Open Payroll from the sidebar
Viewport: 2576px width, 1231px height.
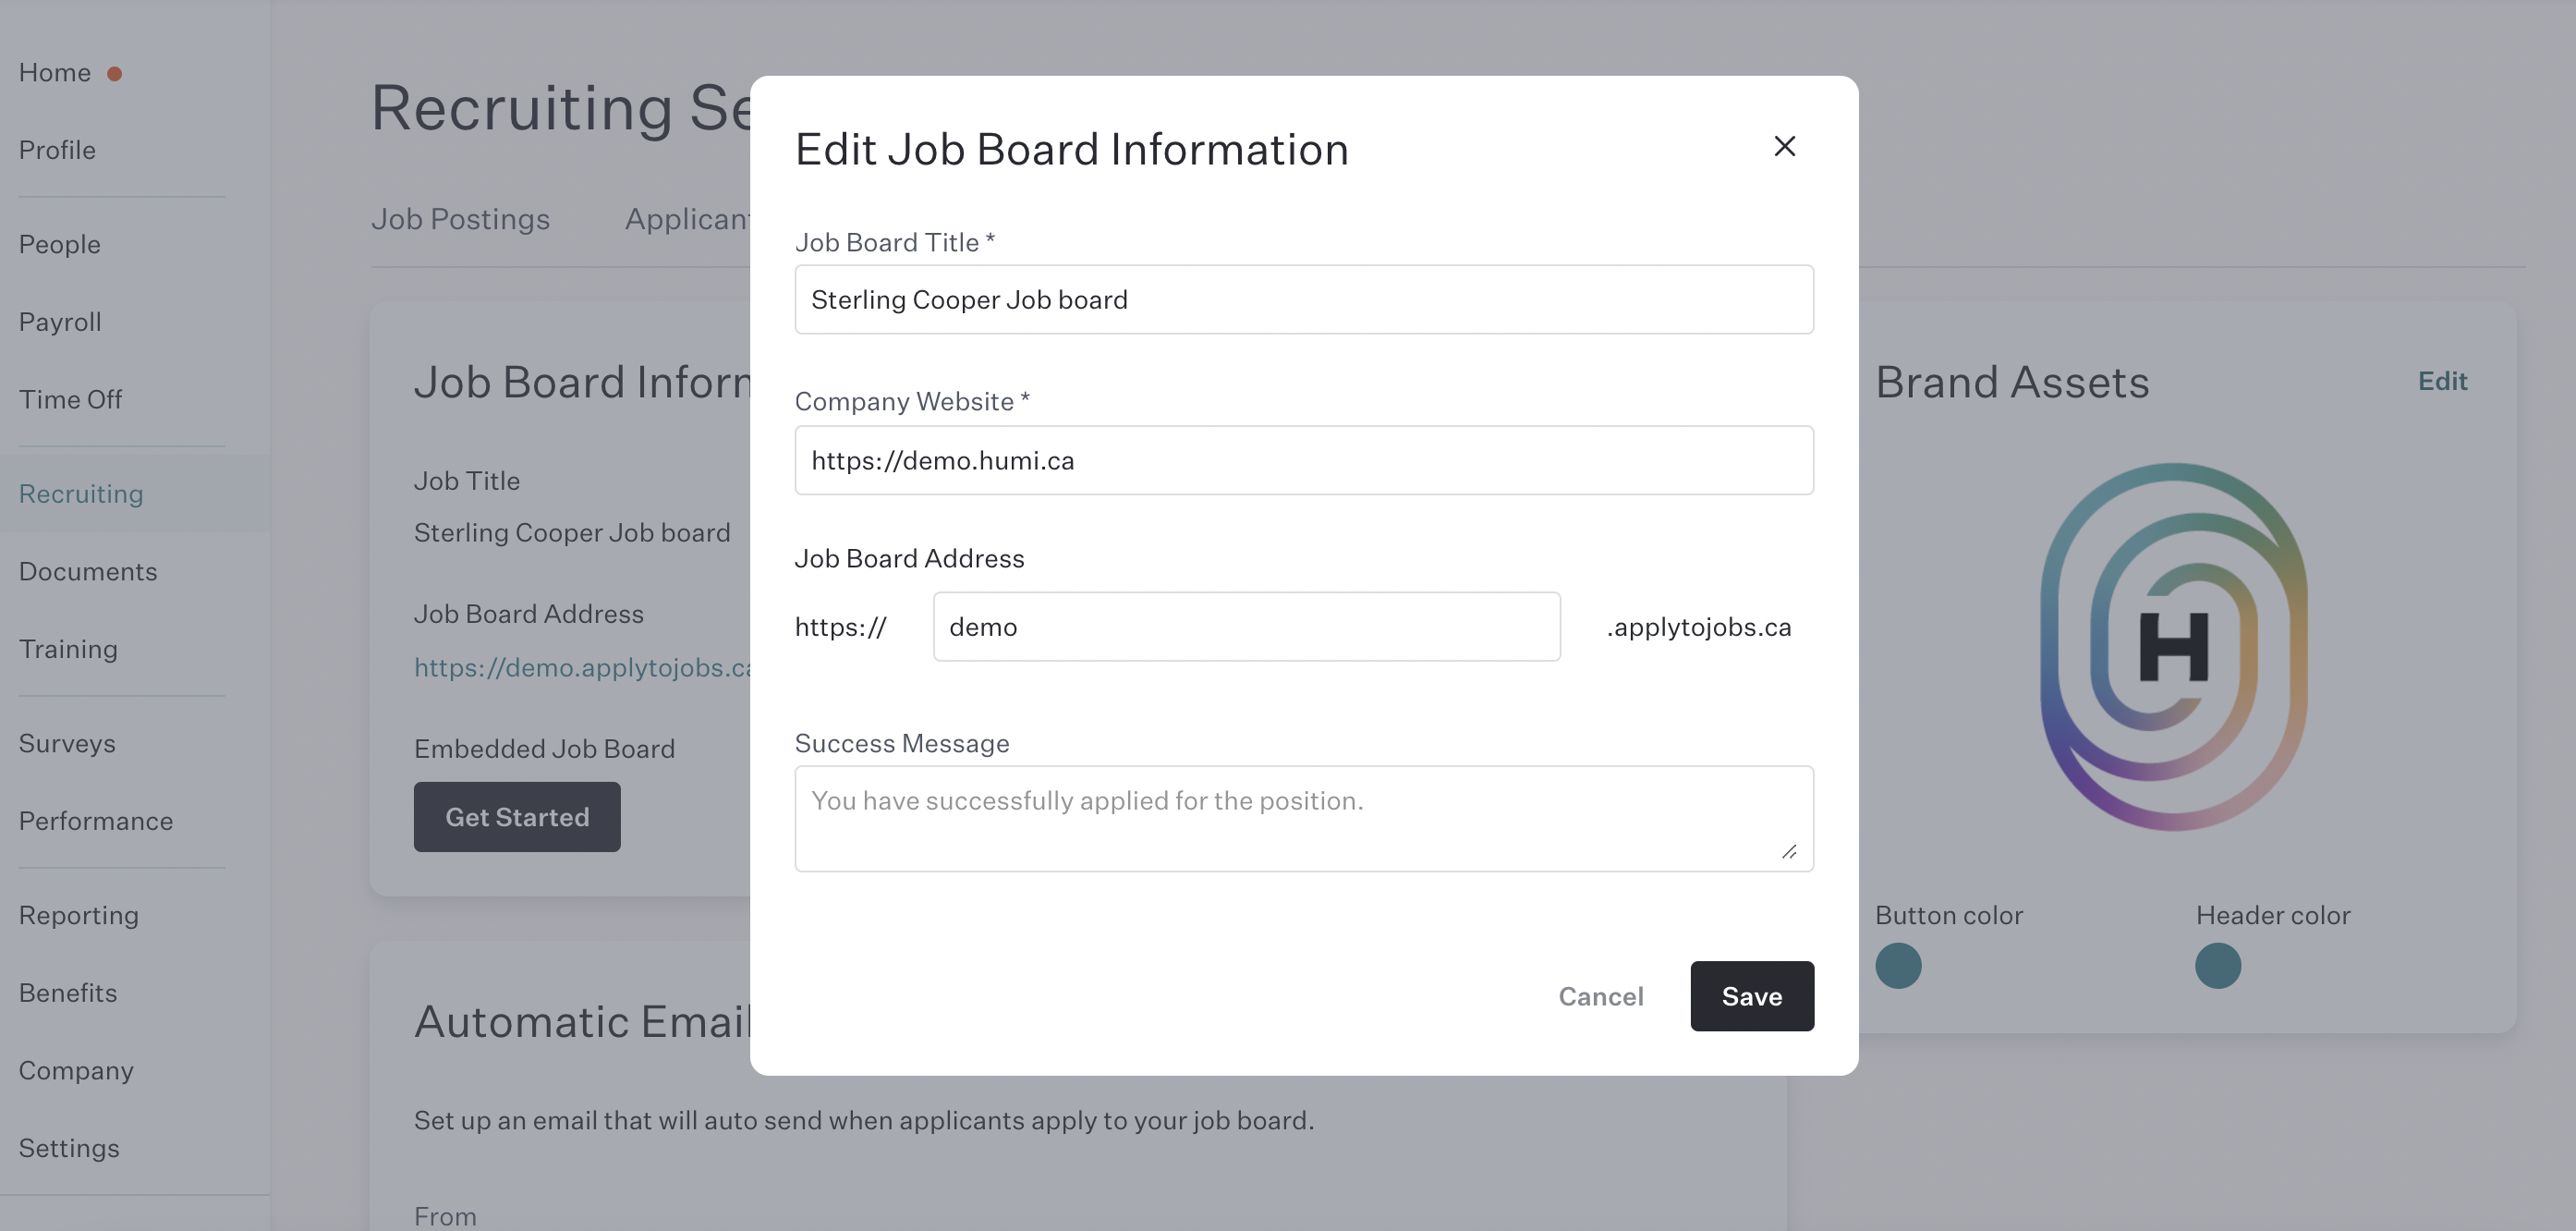tap(60, 322)
